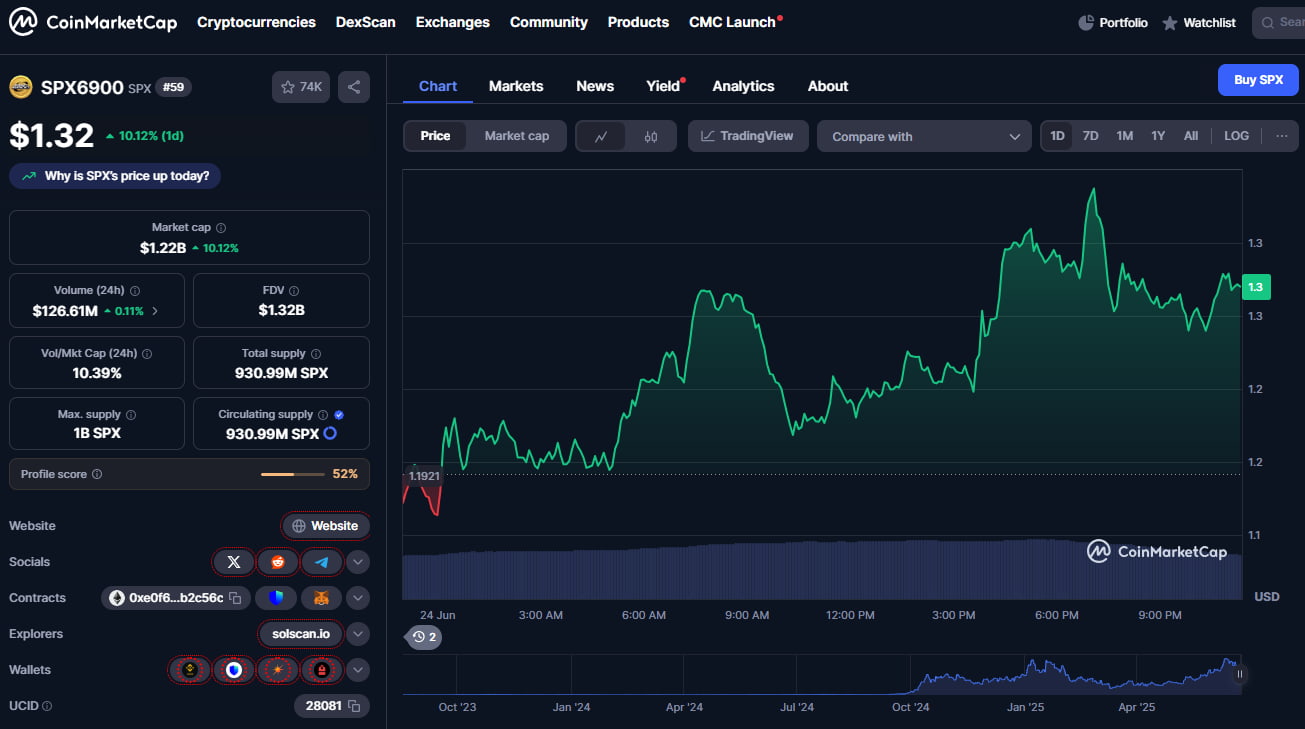Click the info icon beside Total supply
Viewport: 1305px width, 729px height.
pos(316,354)
